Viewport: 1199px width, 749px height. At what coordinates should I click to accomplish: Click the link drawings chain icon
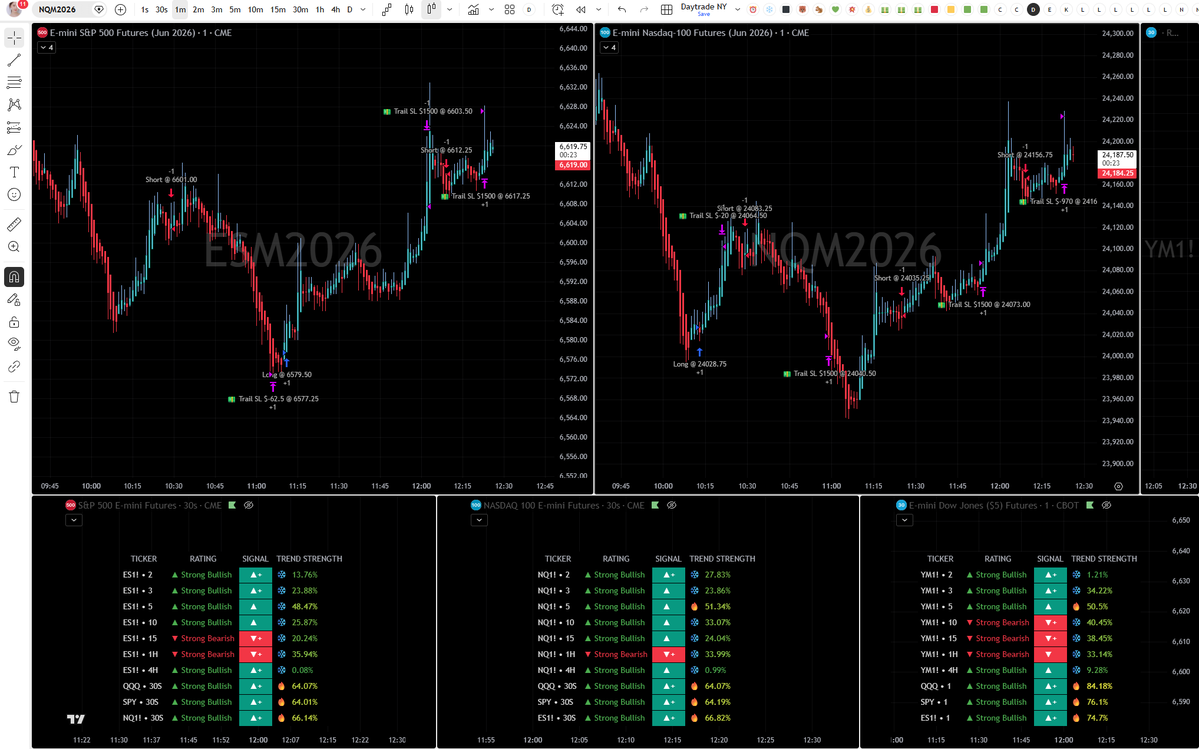click(14, 367)
